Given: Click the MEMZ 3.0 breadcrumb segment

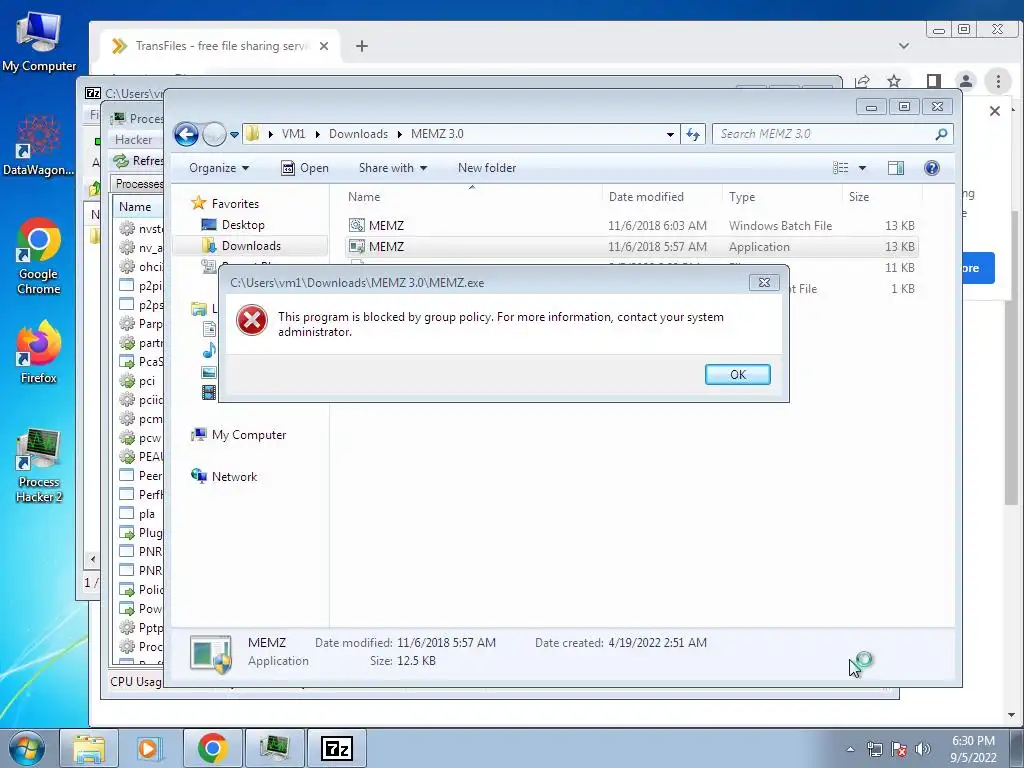Looking at the screenshot, I should (x=437, y=134).
